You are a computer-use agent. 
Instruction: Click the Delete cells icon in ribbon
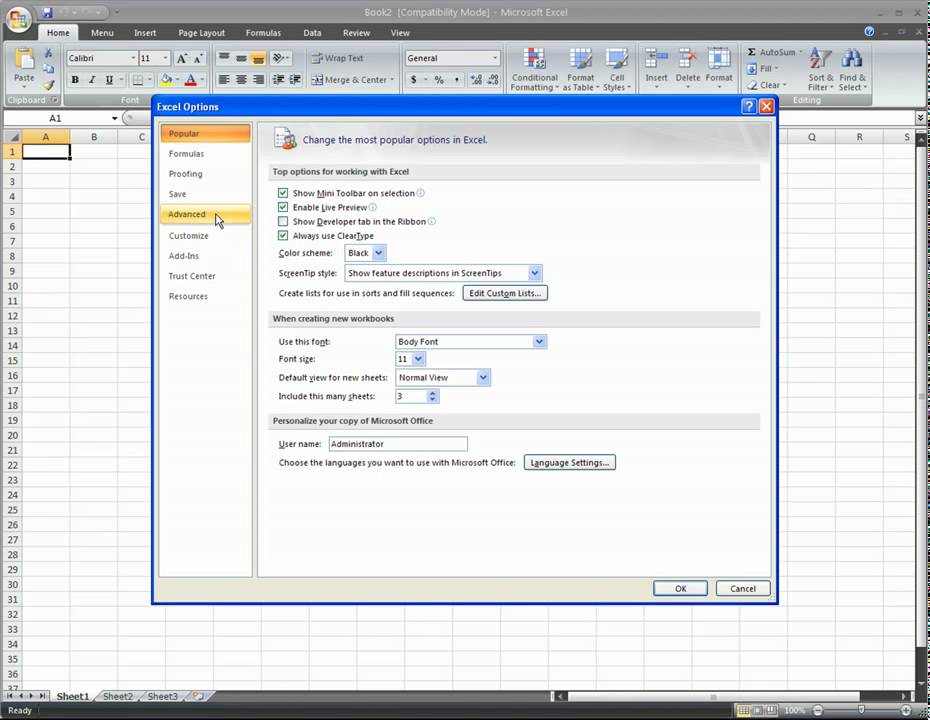pos(687,59)
